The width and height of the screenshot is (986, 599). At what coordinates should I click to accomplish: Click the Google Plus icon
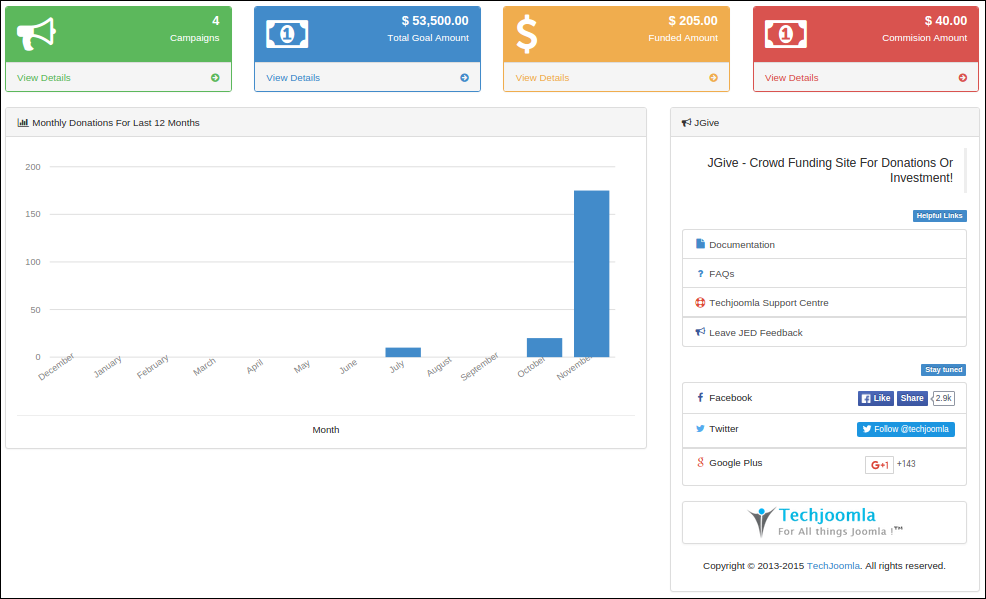tap(700, 463)
